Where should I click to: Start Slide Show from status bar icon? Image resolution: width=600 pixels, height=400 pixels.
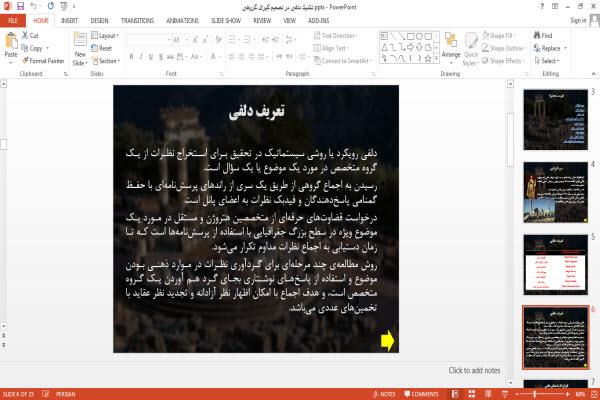point(505,394)
